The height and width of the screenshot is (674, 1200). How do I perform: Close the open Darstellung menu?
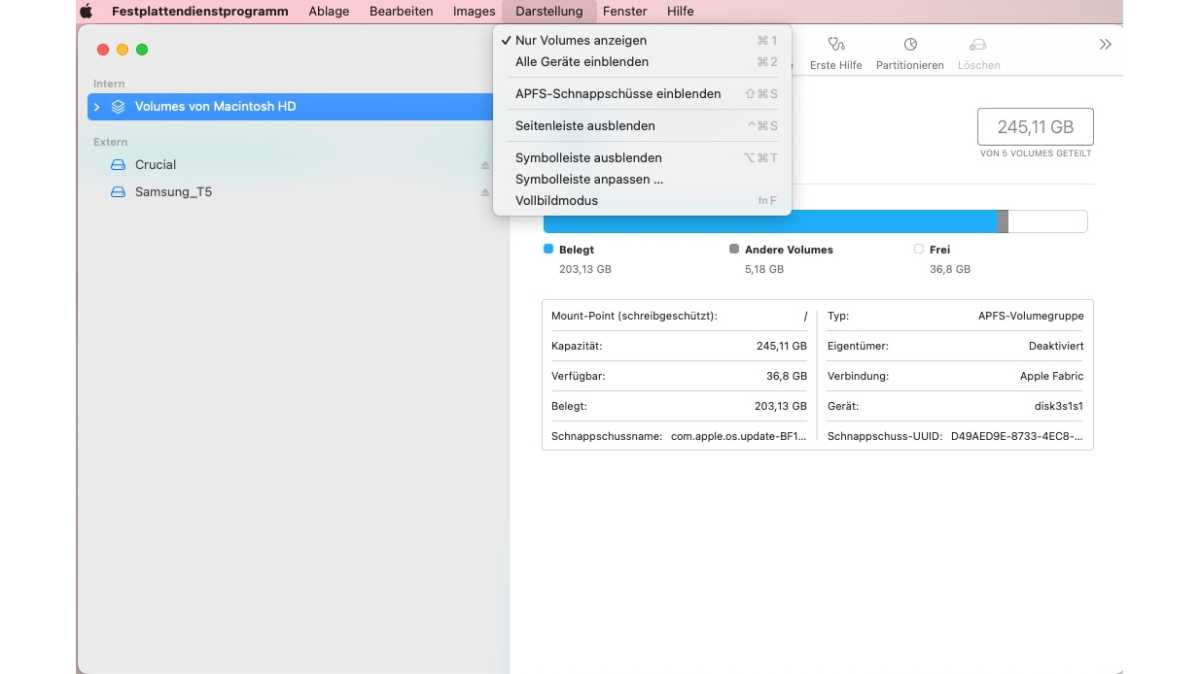coord(549,11)
